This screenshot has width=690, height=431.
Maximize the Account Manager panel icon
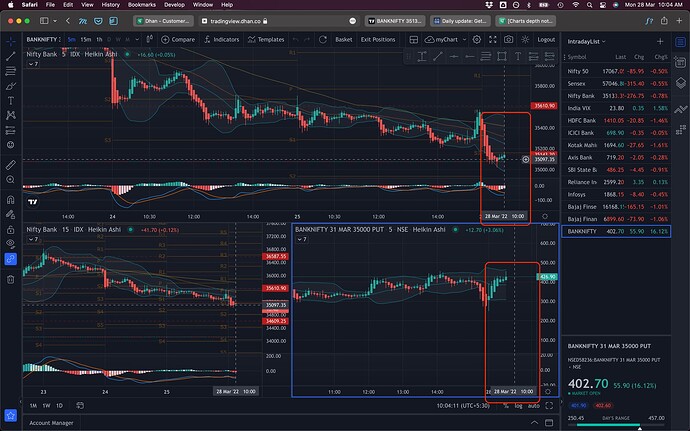[549, 423]
